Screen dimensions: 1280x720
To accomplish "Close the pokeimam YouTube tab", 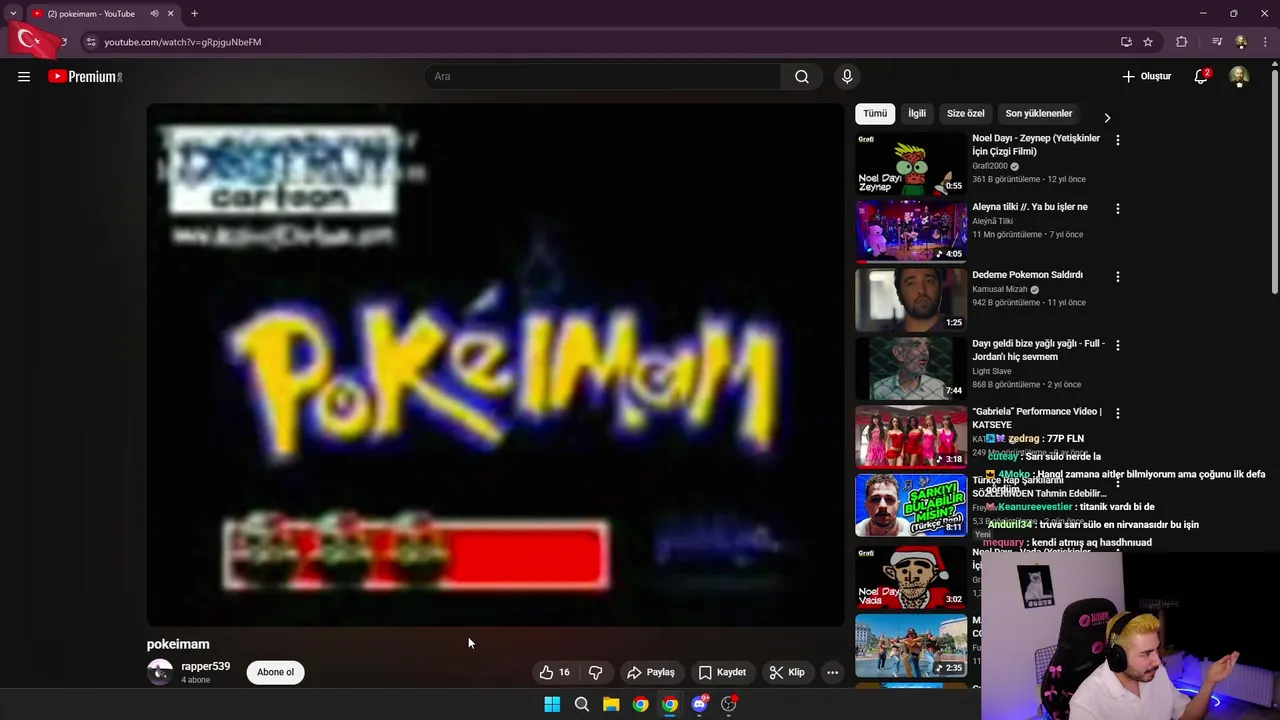I will [171, 14].
